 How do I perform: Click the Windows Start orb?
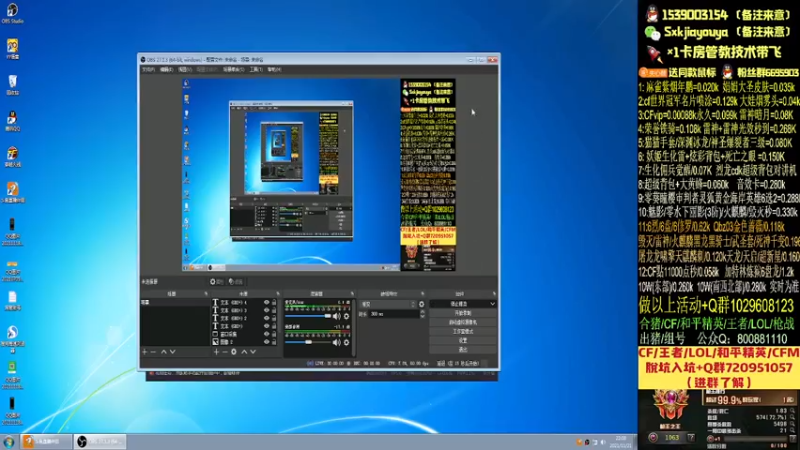pyautogui.click(x=9, y=441)
